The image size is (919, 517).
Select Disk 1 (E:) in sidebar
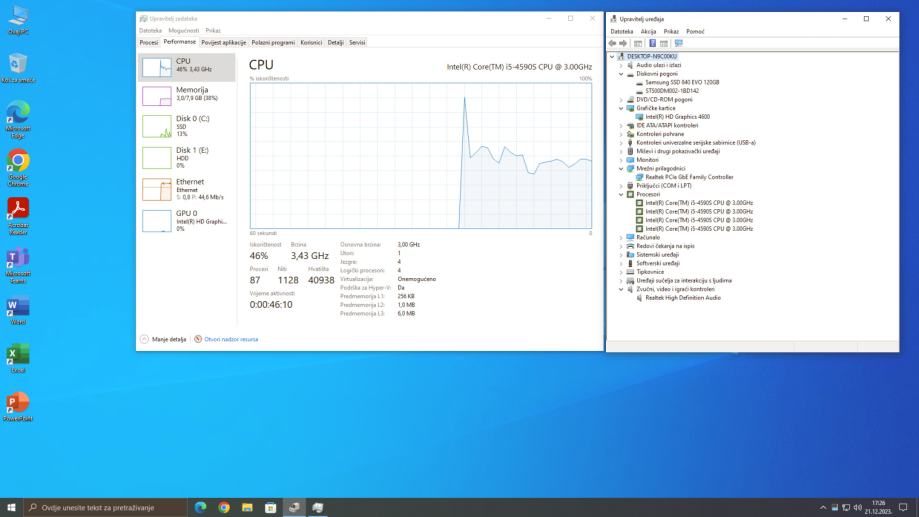click(187, 158)
